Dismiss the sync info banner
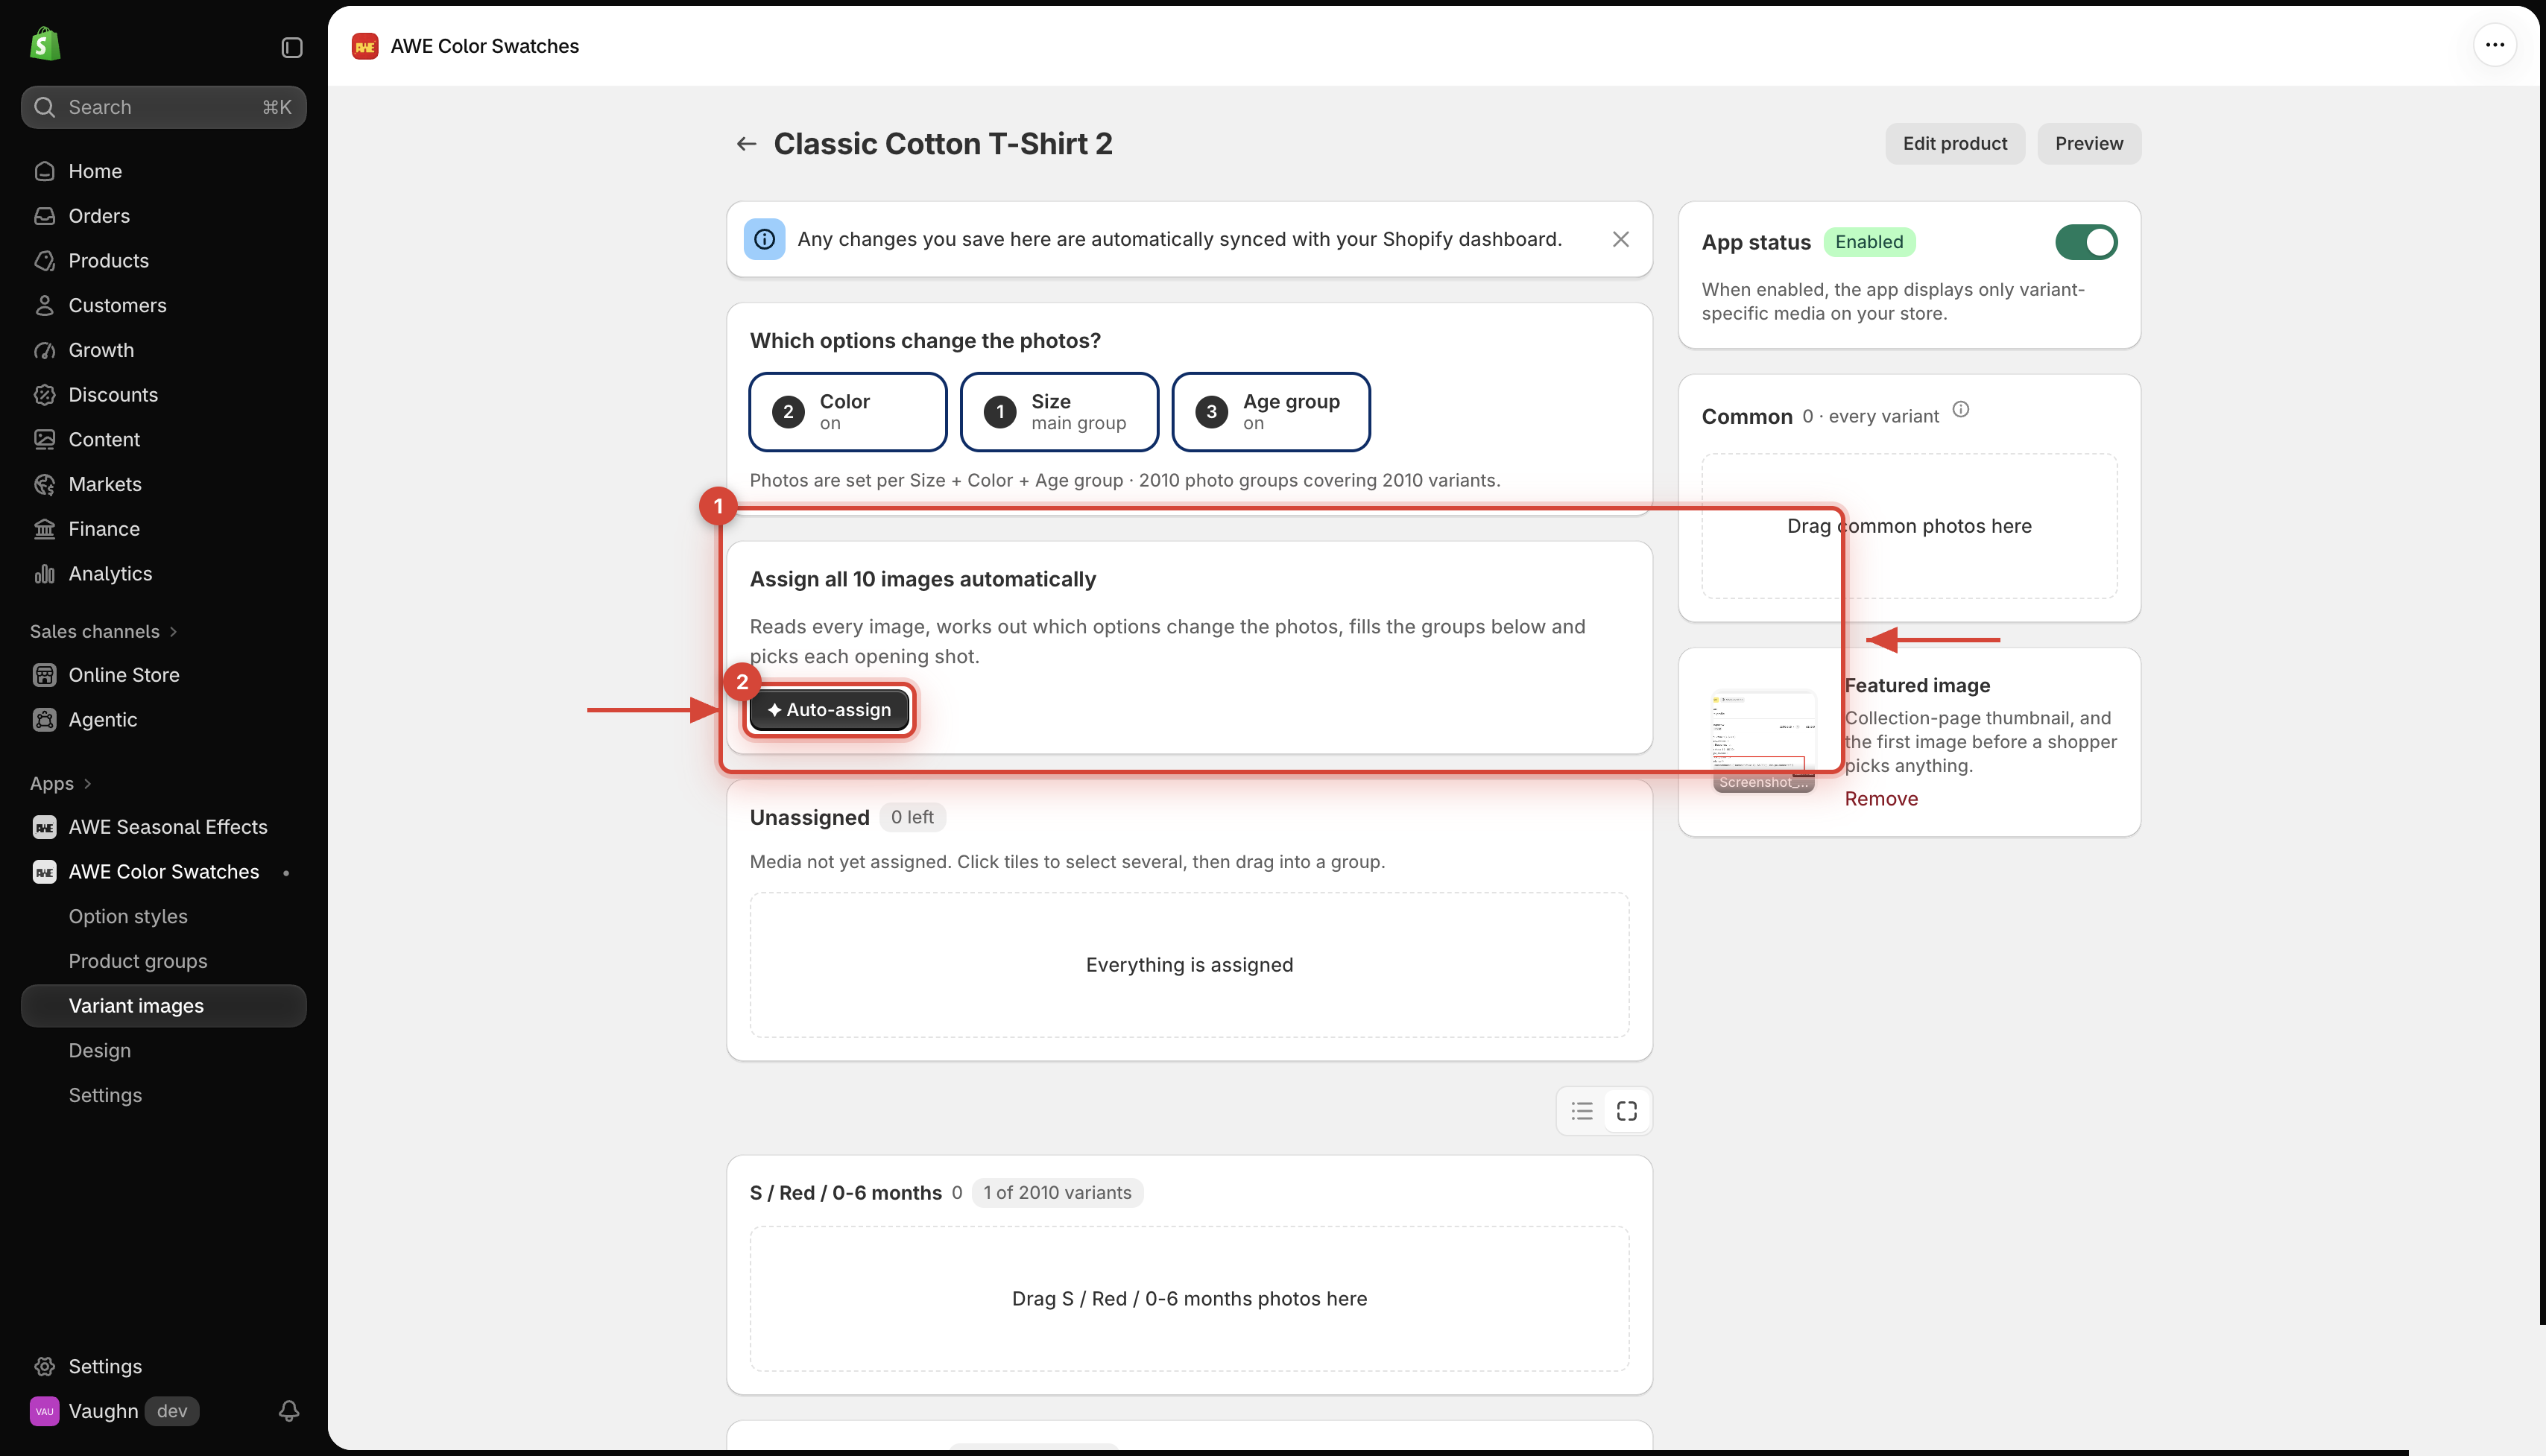 (1620, 239)
